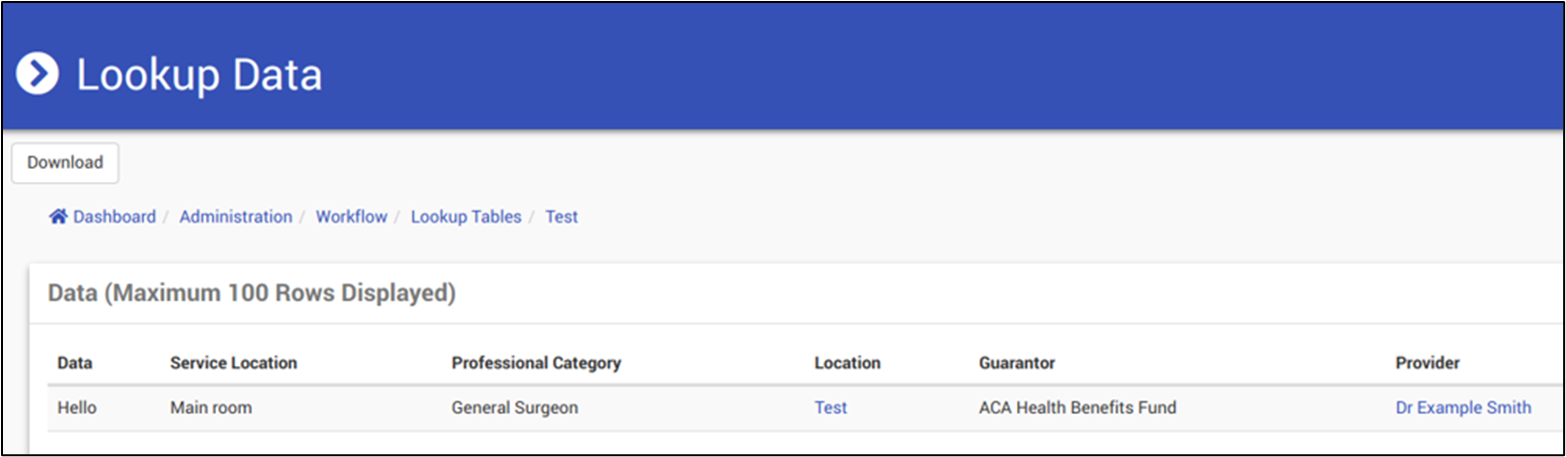
Task: Click the Location column header
Action: [847, 363]
